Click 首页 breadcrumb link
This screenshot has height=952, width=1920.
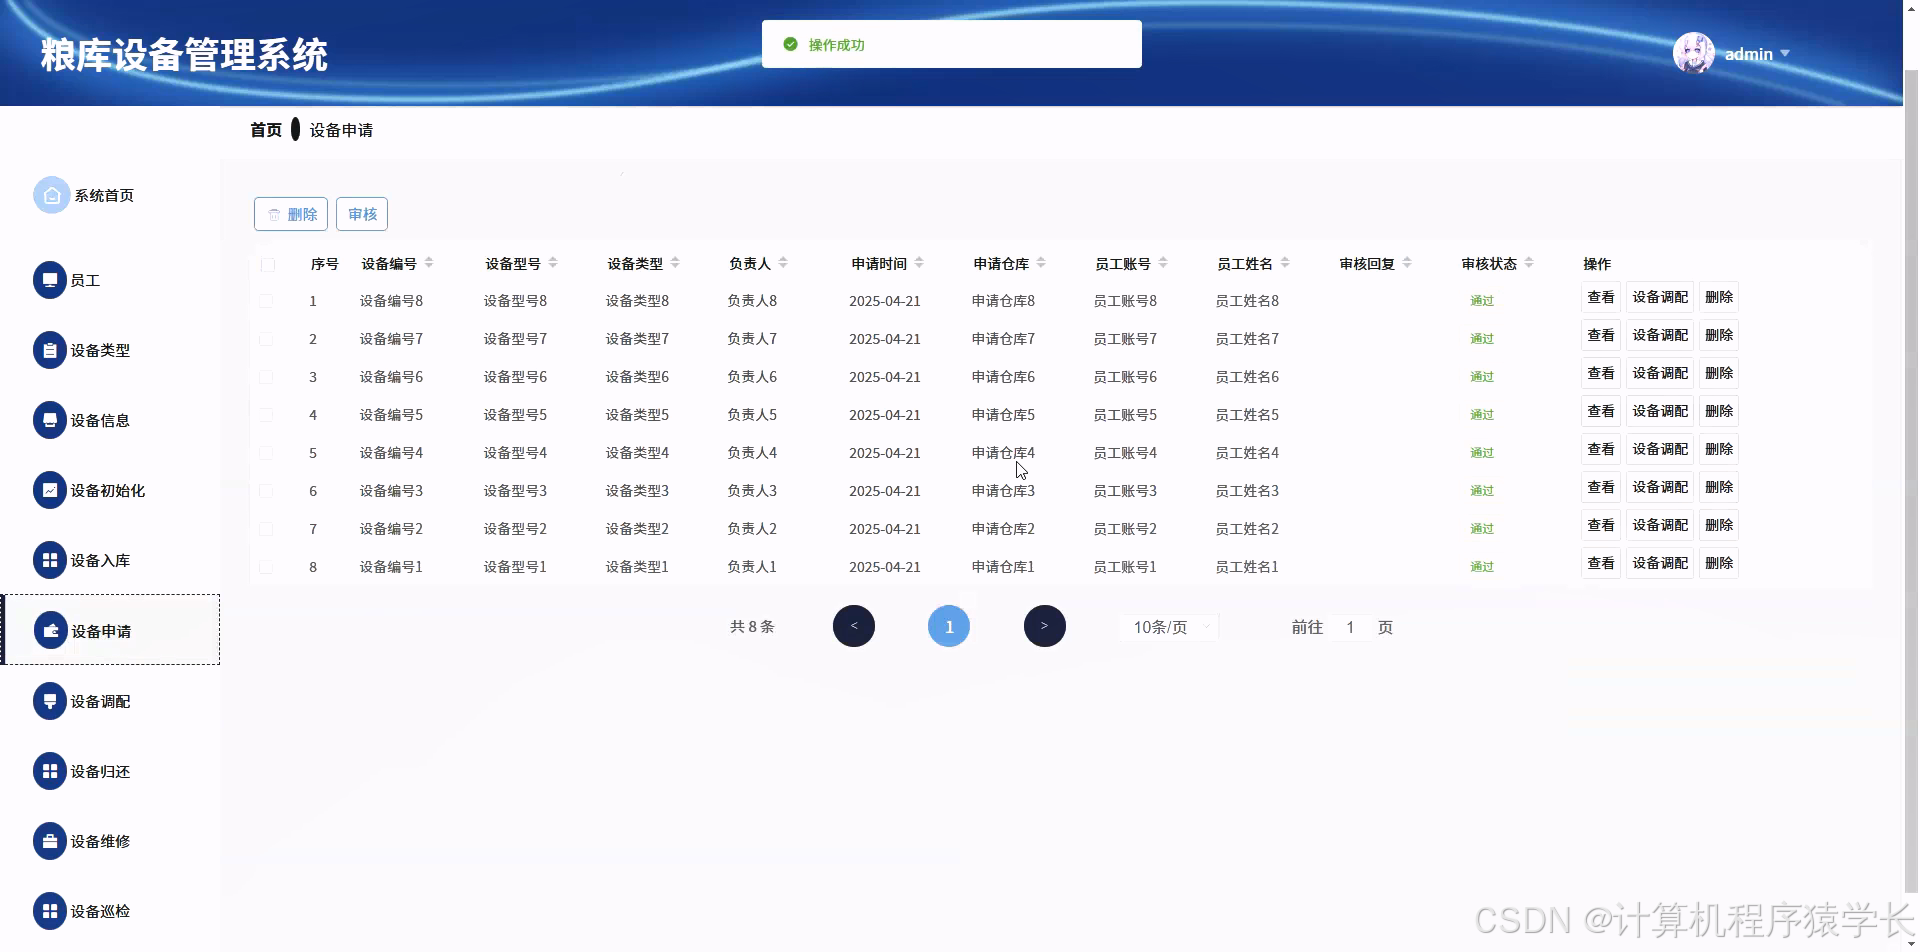click(266, 130)
